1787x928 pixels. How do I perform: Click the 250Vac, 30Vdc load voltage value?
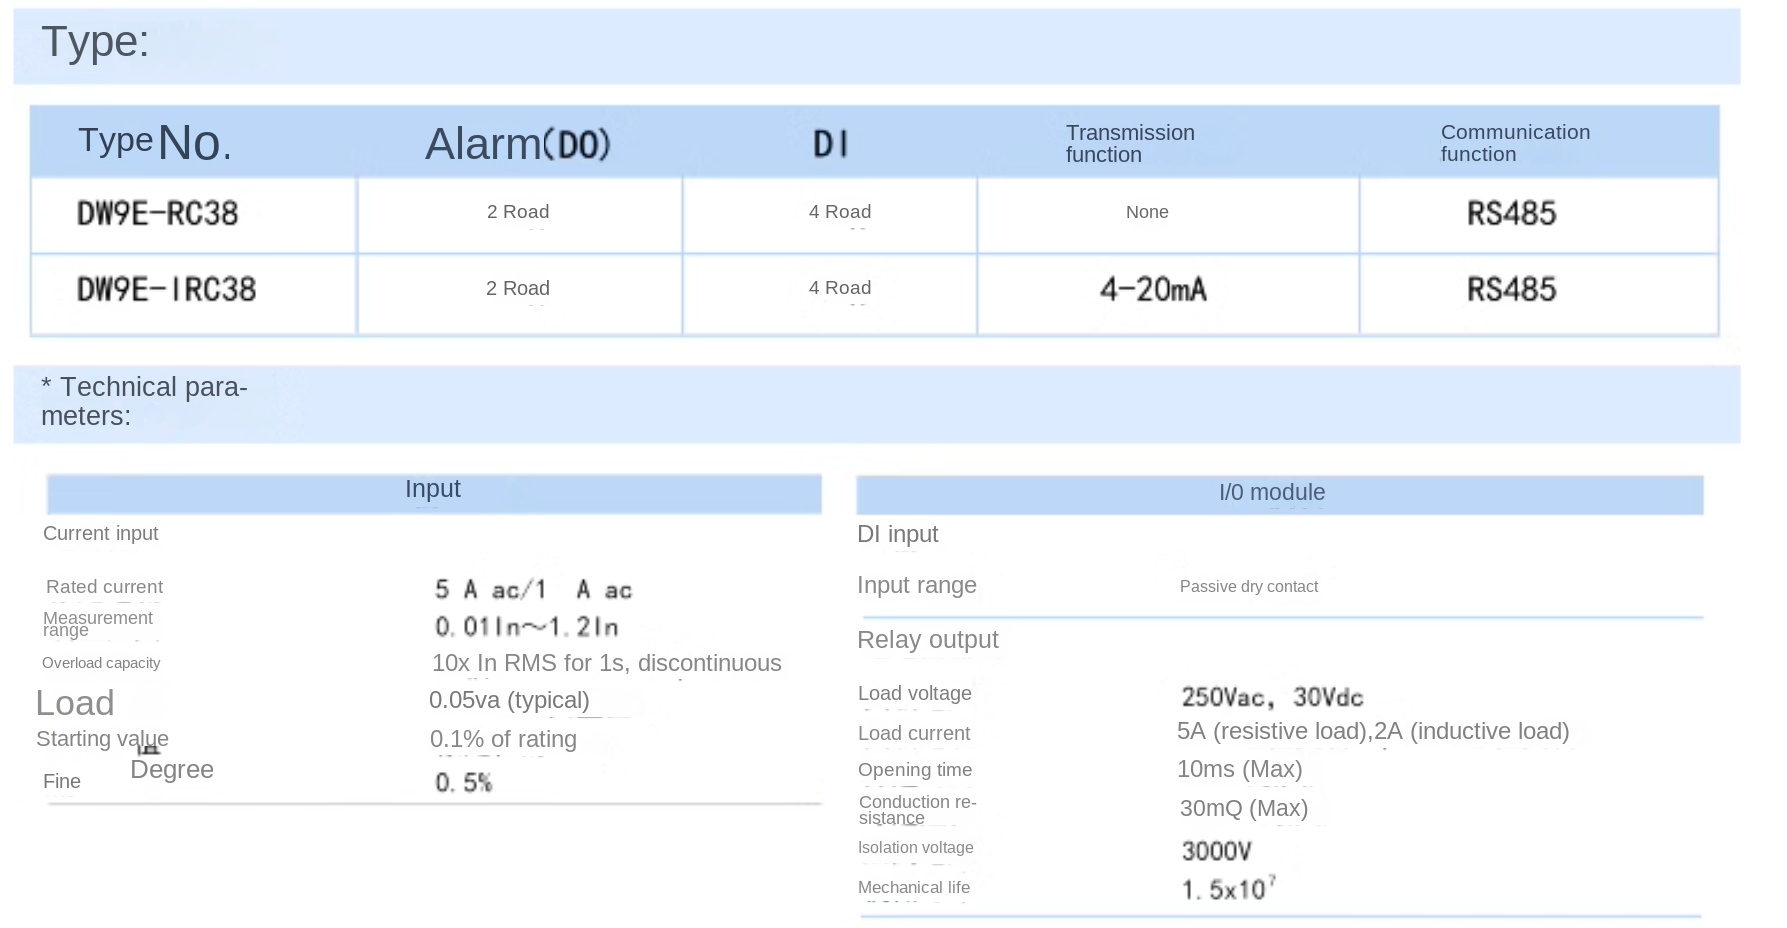pyautogui.click(x=1272, y=697)
